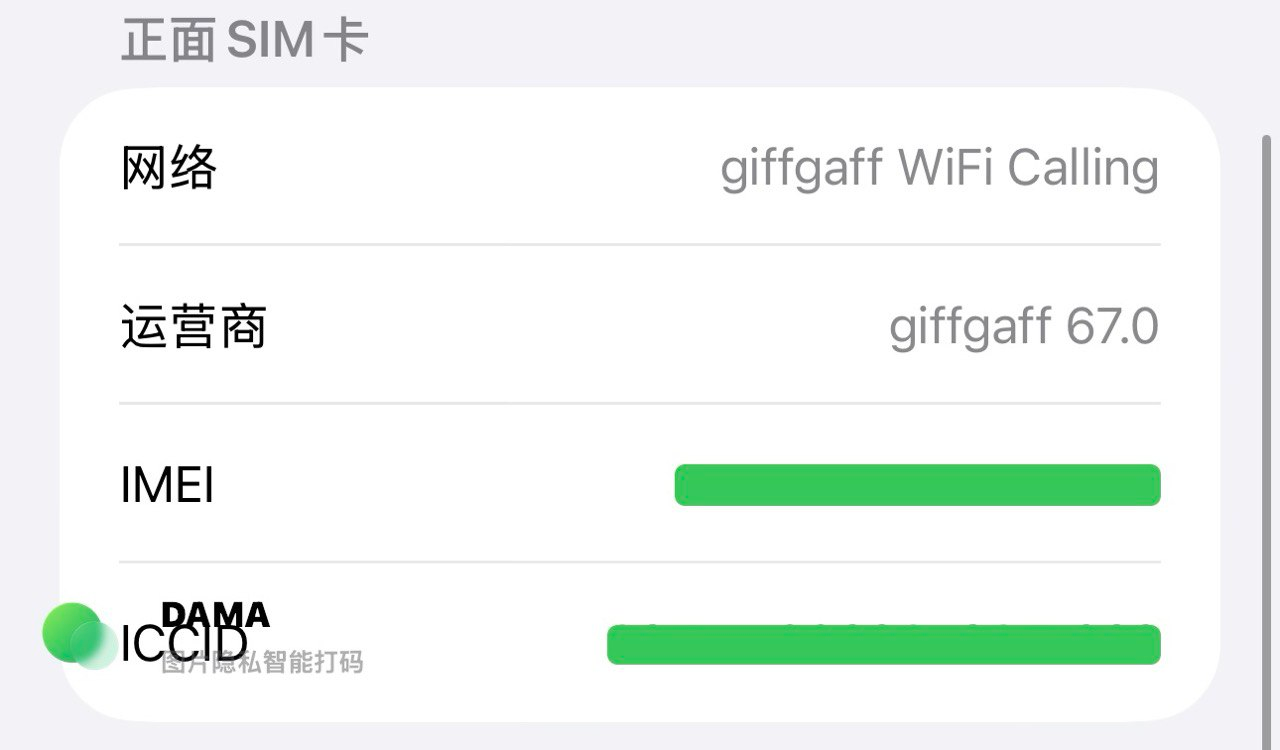
Task: Tap the 67.0 carrier version number
Action: 1112,327
